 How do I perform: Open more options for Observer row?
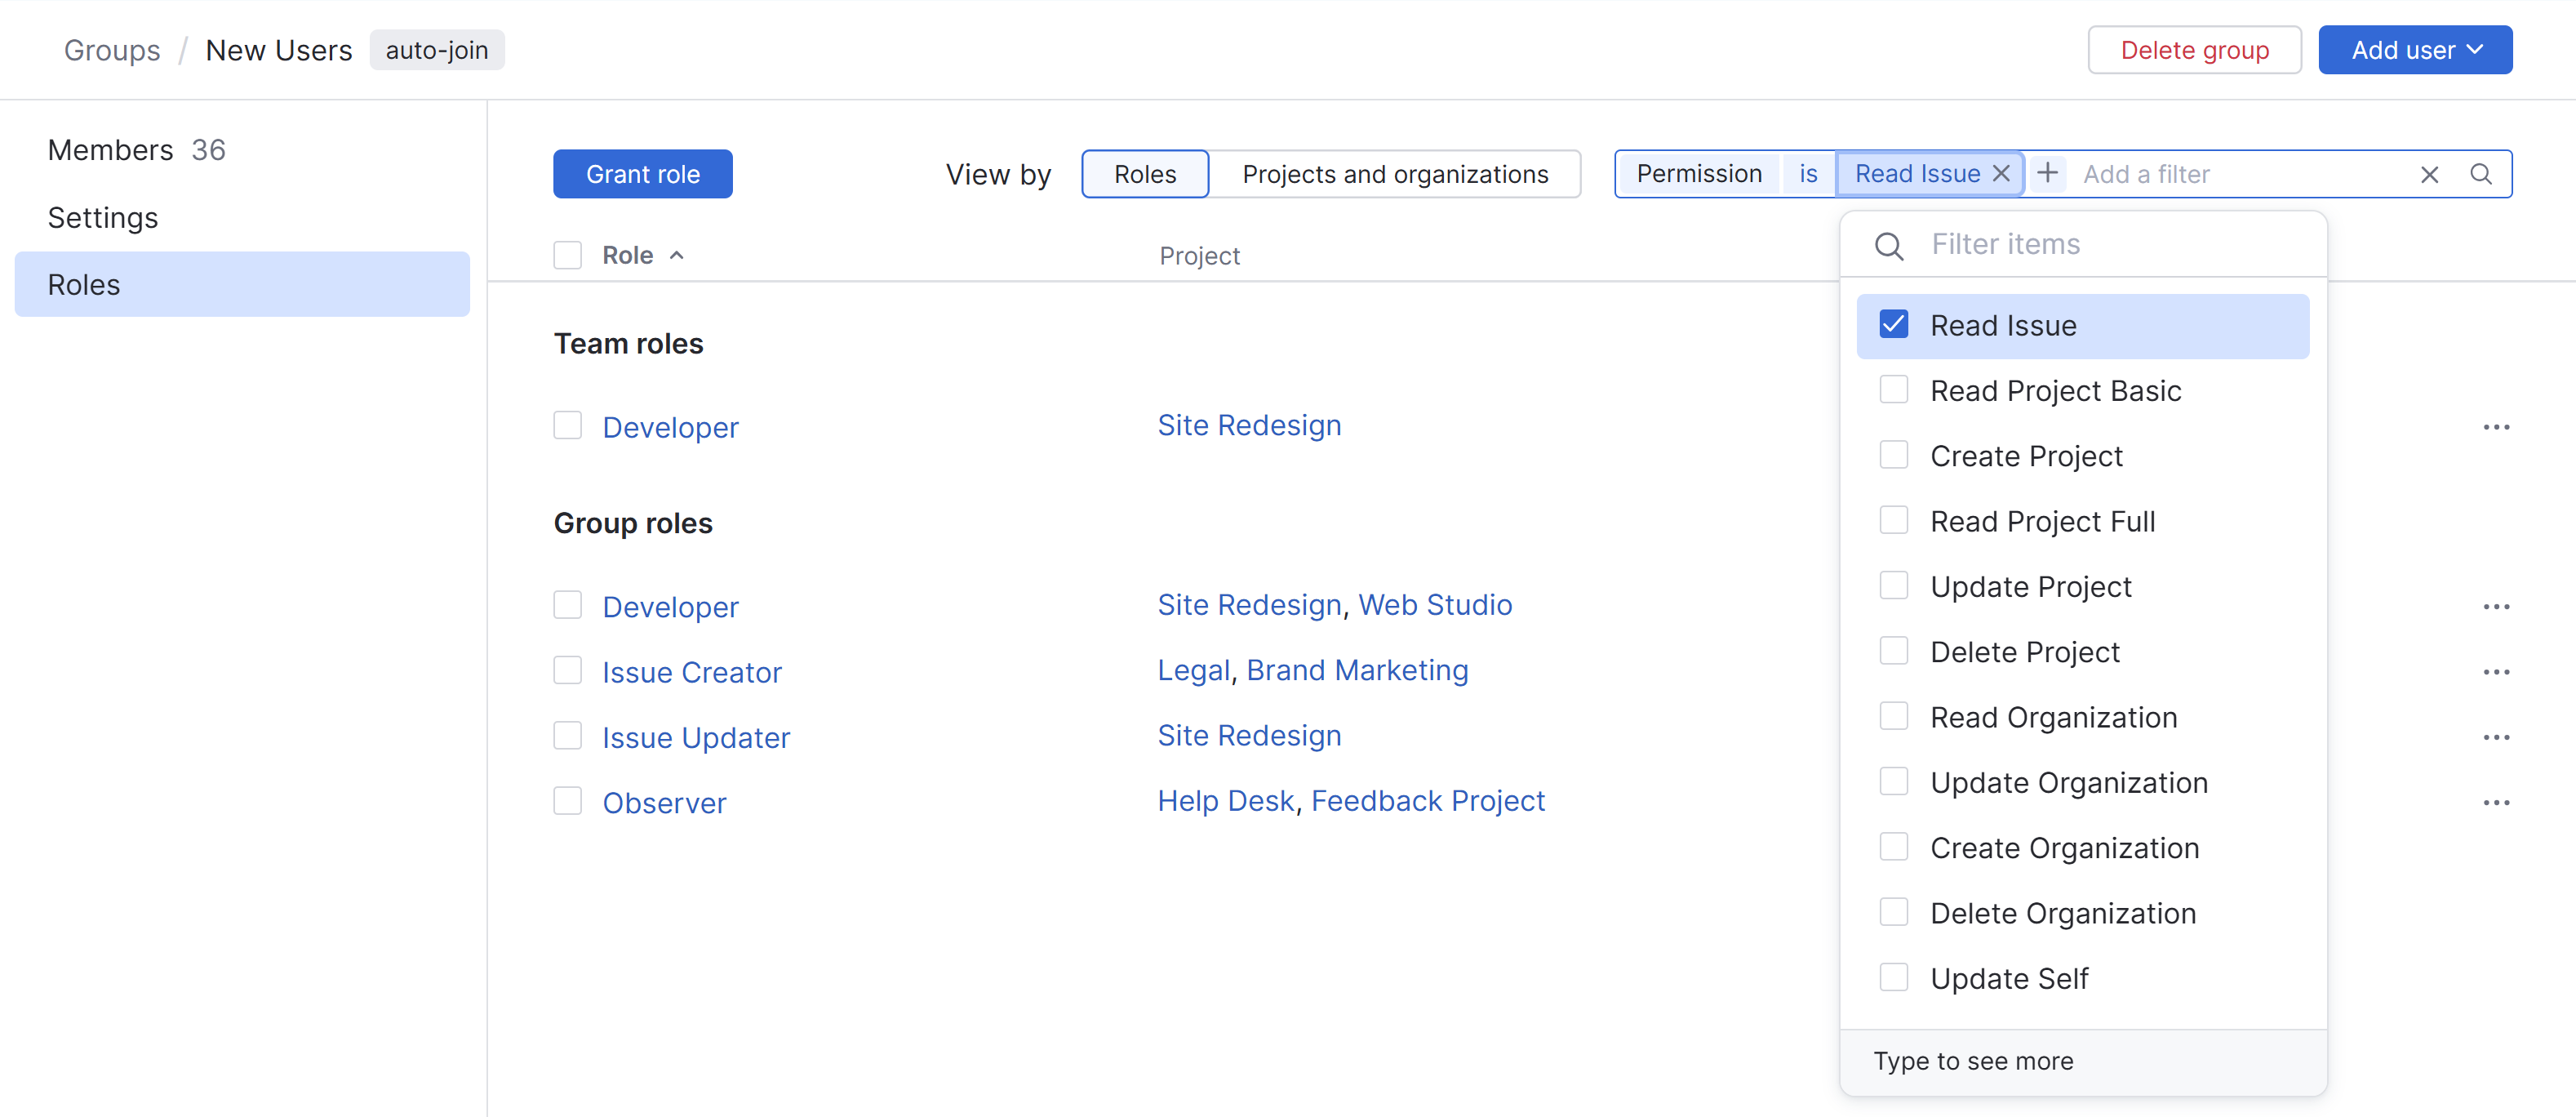tap(2495, 803)
